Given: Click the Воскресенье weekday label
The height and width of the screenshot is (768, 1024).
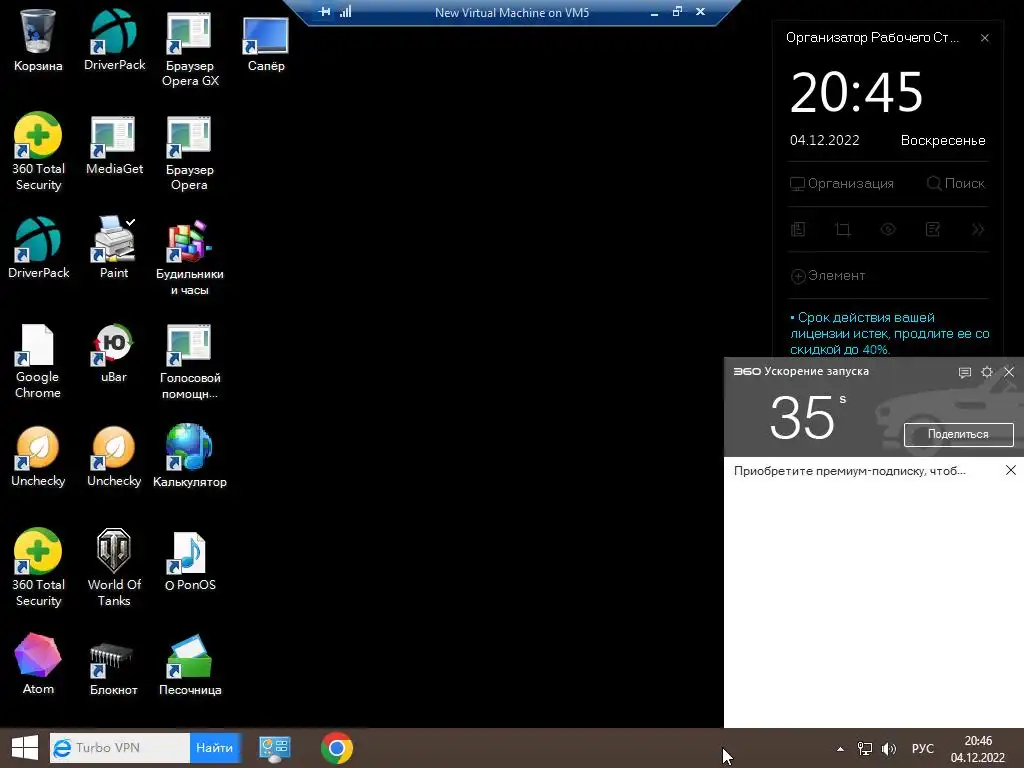Looking at the screenshot, I should coord(943,140).
